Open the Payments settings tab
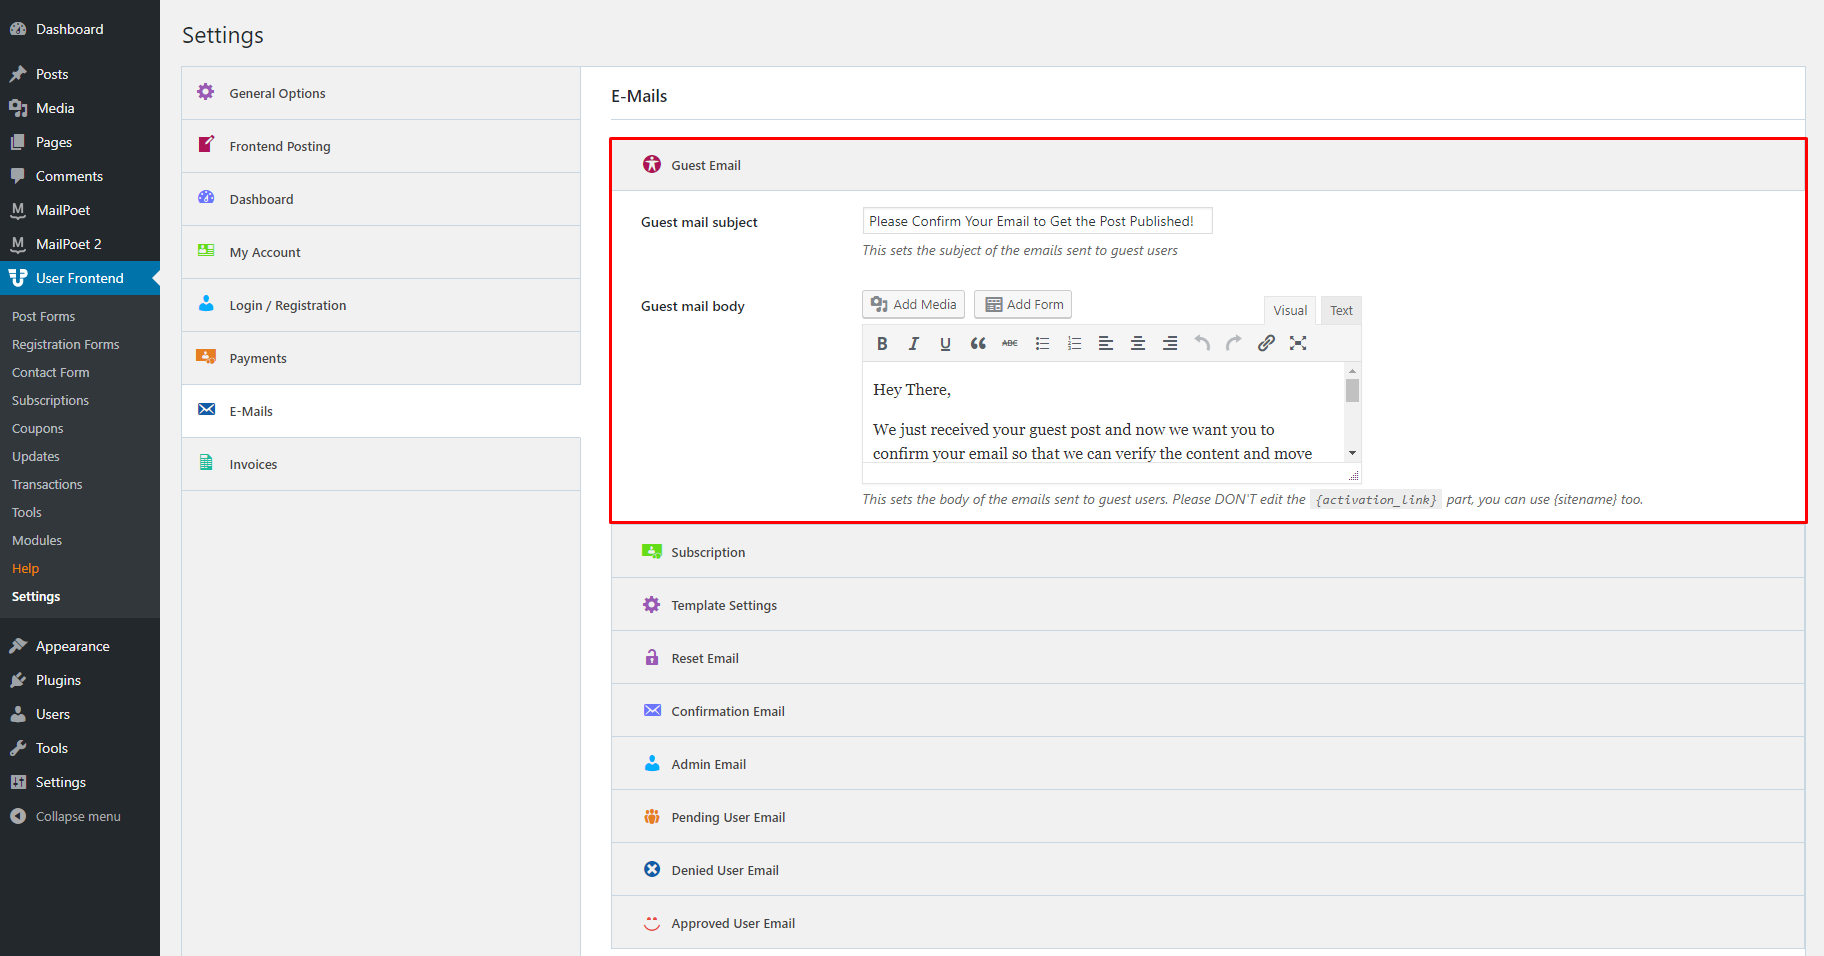 coord(381,358)
